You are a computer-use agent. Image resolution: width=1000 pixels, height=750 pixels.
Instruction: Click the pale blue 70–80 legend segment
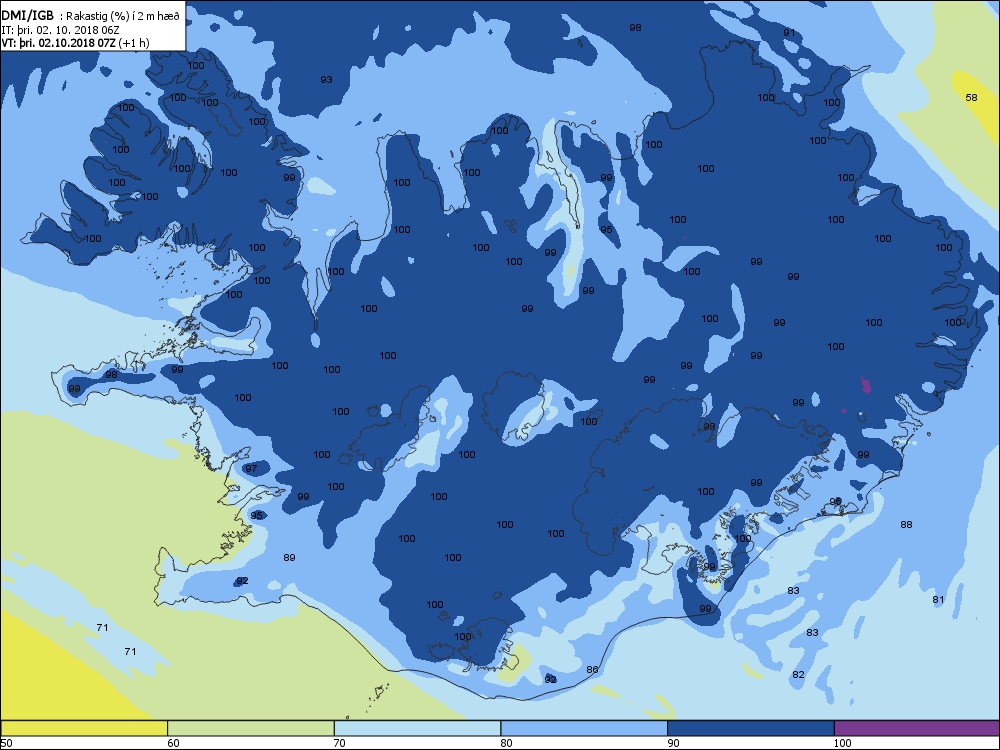(417, 728)
